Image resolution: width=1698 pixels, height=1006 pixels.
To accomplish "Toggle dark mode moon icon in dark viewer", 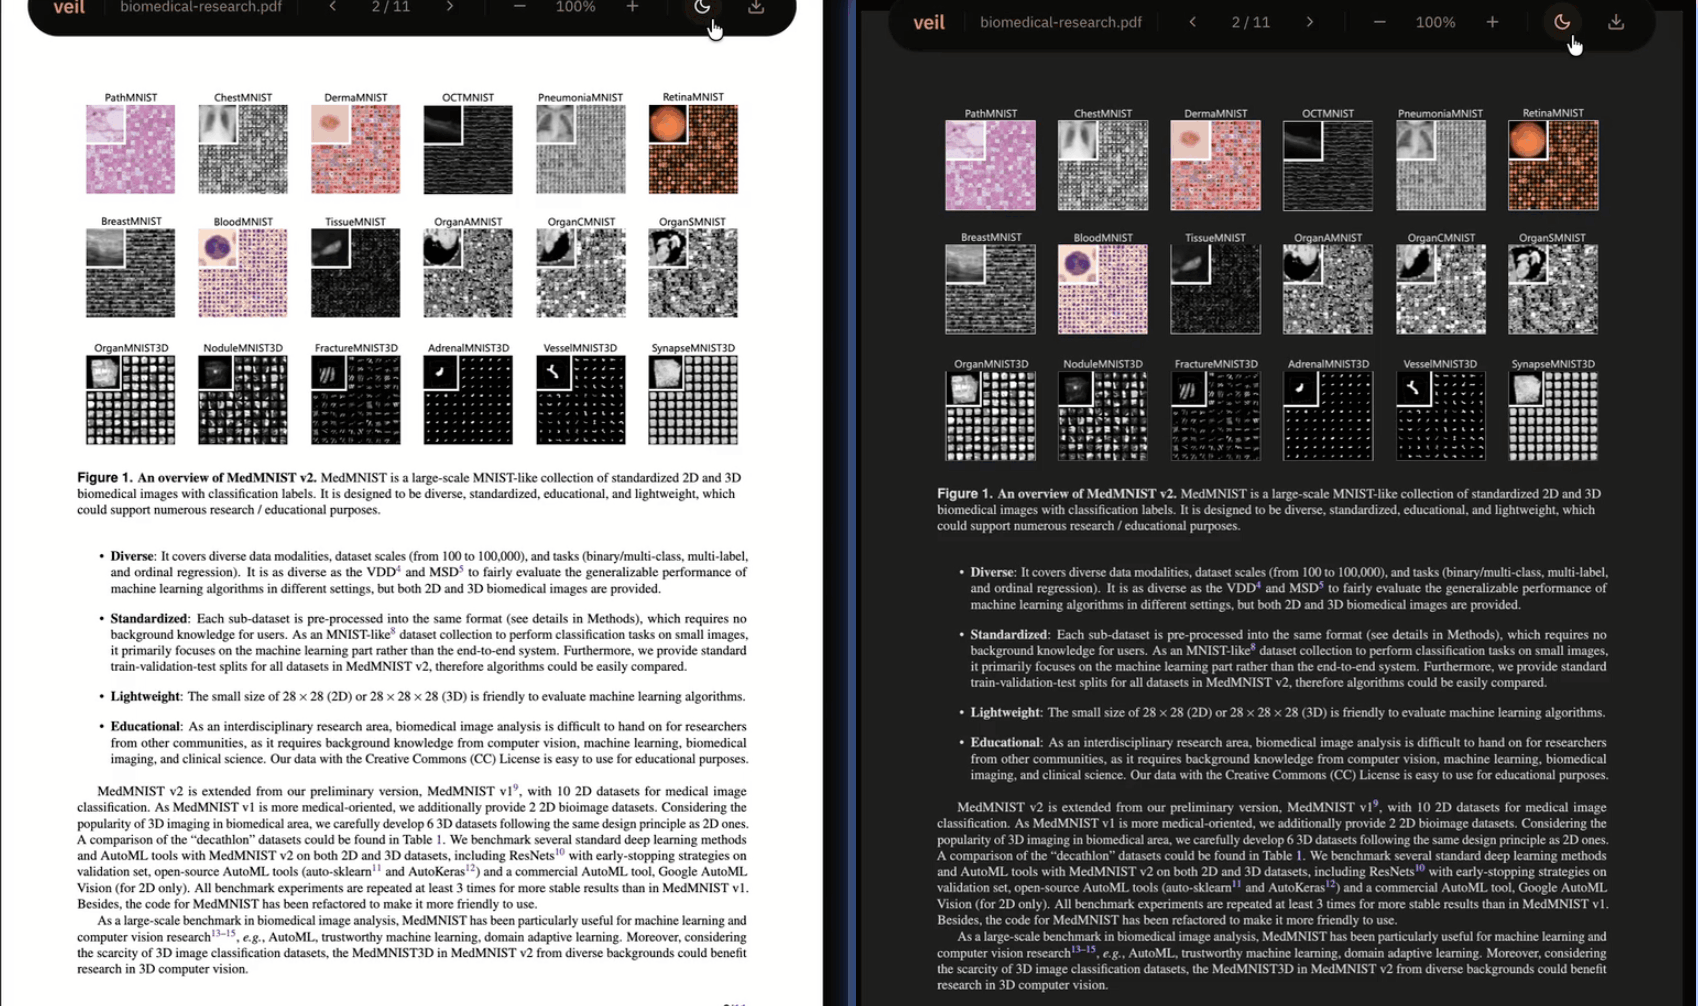I will coord(1561,22).
